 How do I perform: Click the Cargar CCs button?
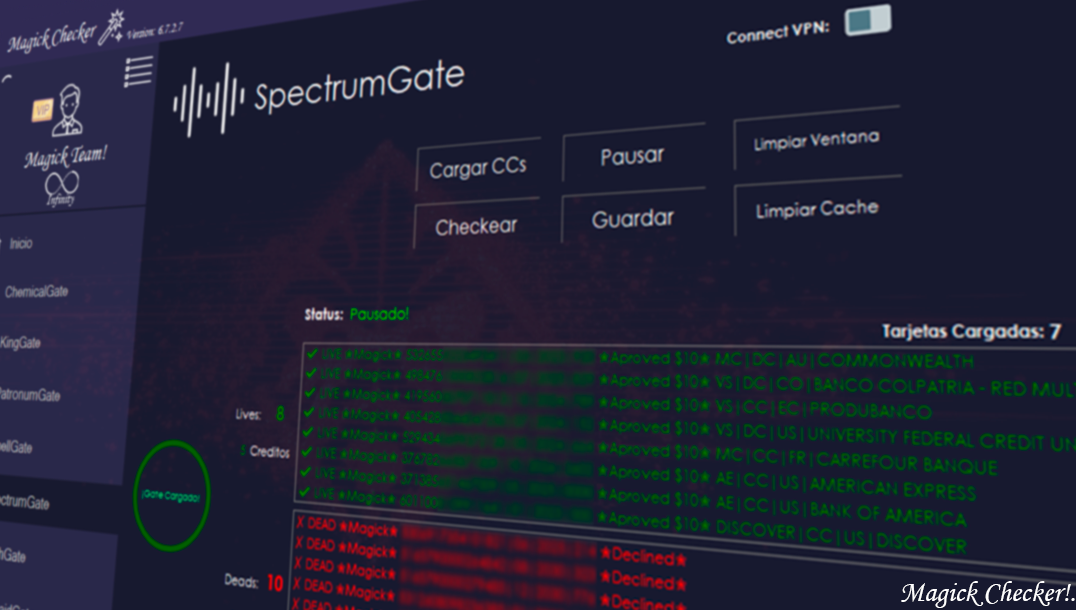click(478, 167)
